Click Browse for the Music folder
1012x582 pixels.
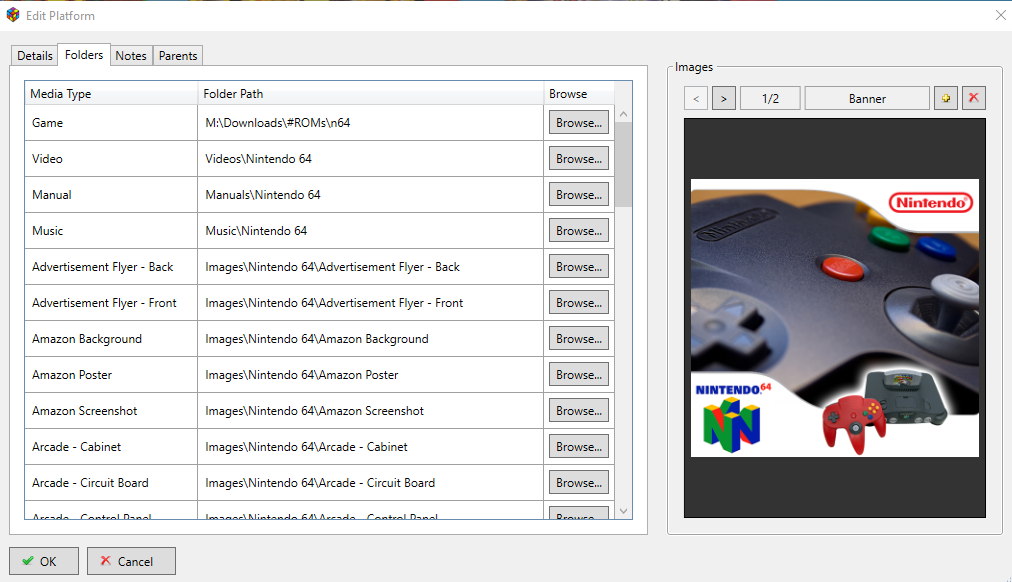coord(579,230)
